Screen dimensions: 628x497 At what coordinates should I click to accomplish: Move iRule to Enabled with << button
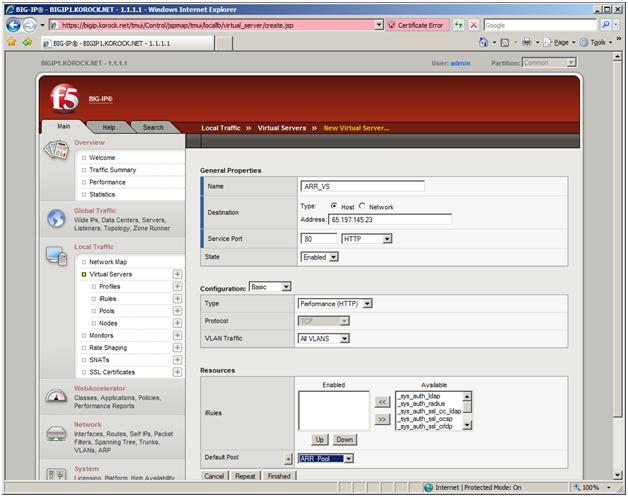pos(381,401)
